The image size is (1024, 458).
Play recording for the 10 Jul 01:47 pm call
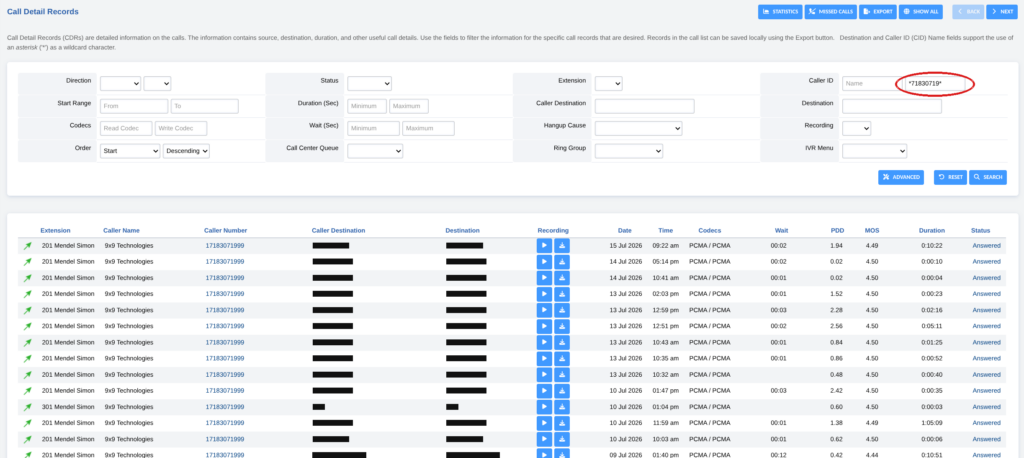pos(544,390)
